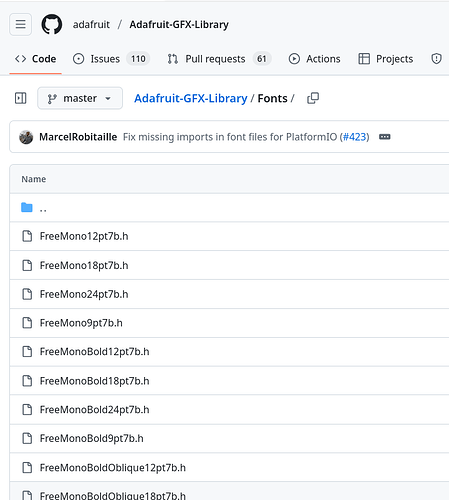Toggle the file tree side panel

click(x=21, y=98)
